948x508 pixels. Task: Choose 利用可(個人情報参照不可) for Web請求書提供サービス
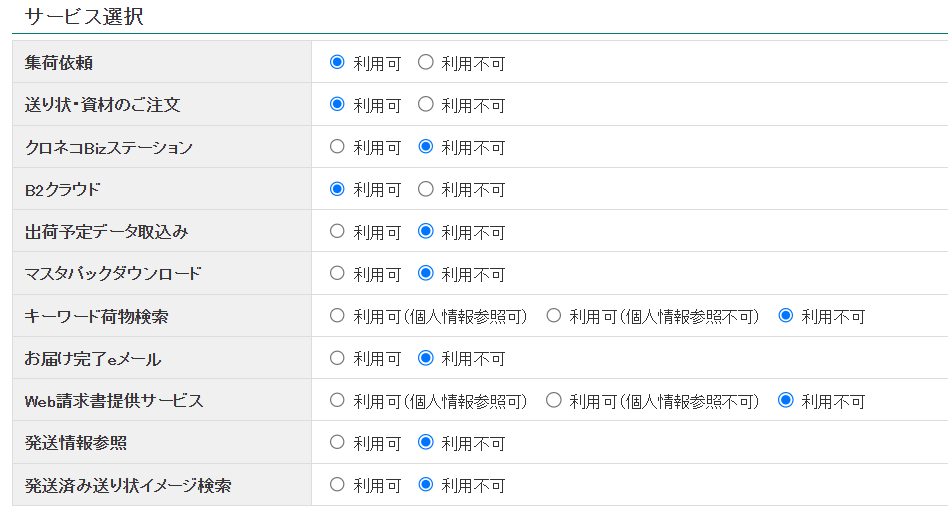553,400
